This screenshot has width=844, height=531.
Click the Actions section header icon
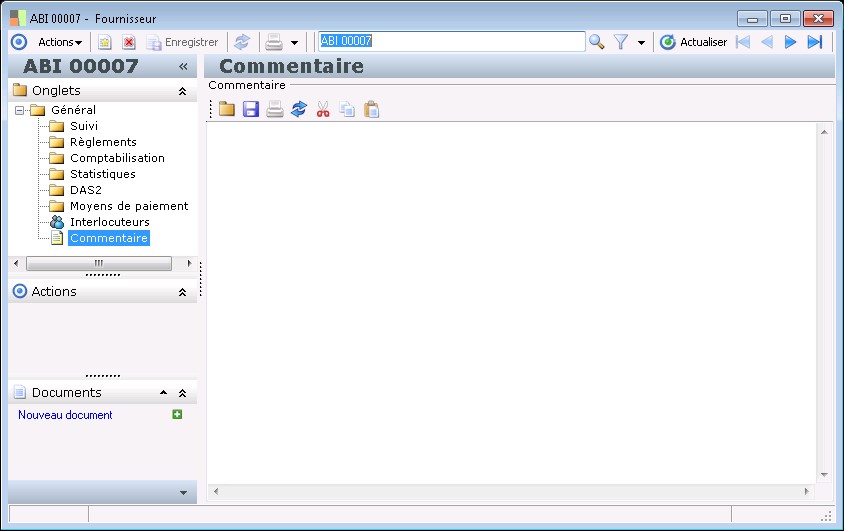coord(20,291)
